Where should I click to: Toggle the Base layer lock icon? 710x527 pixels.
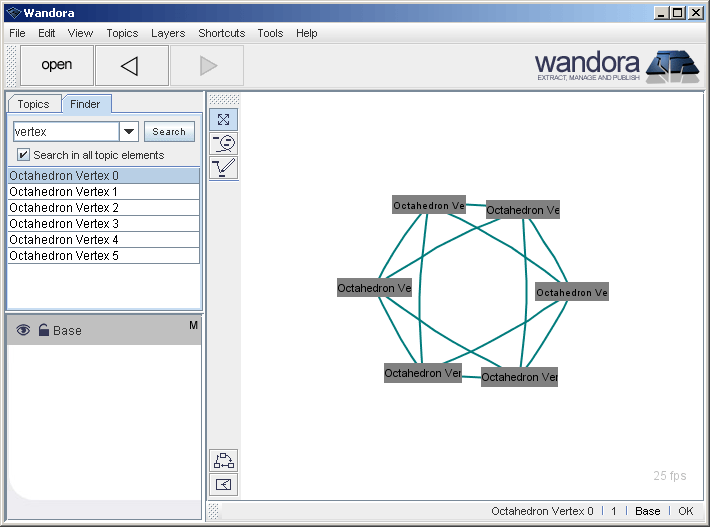pyautogui.click(x=43, y=330)
